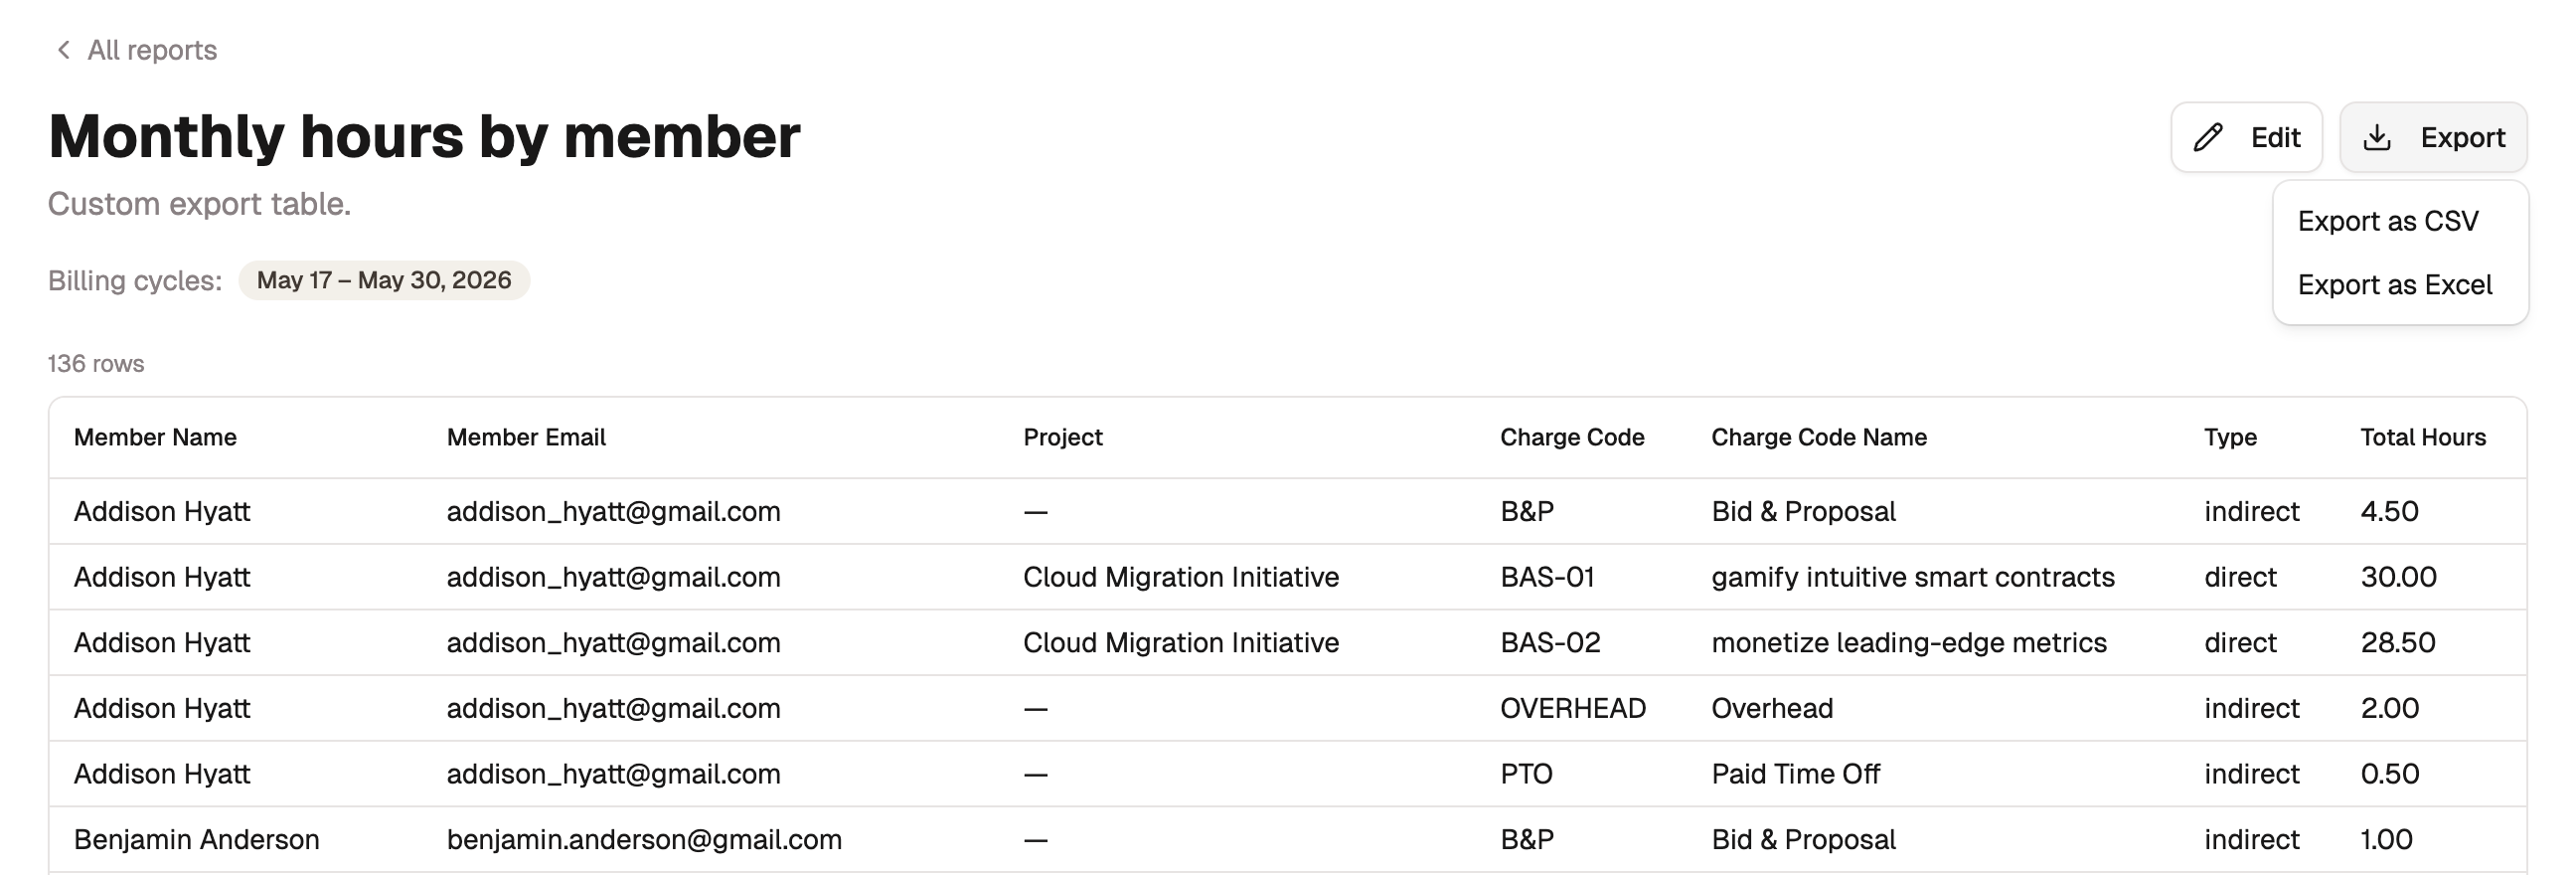Click the 0.50 total hours value
Screen dimensions: 2576x875
tap(2389, 774)
